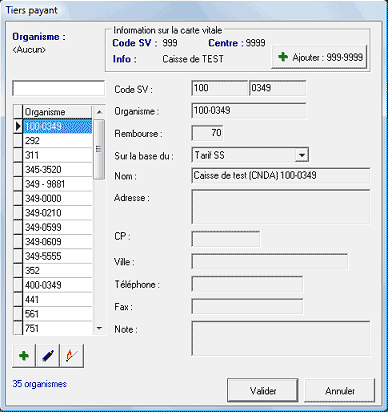Click the Organisme column header
The width and height of the screenshot is (388, 412).
[57, 112]
